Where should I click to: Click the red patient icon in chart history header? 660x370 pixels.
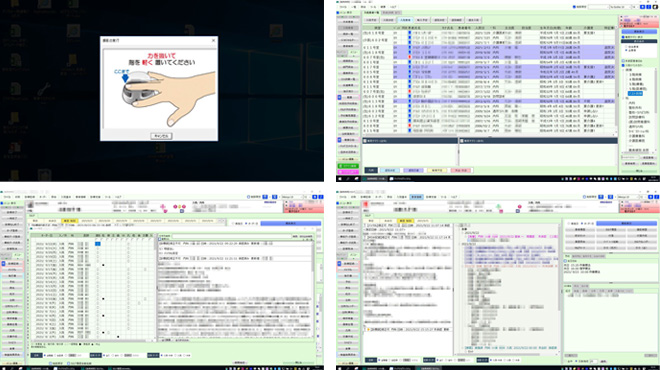point(366,204)
